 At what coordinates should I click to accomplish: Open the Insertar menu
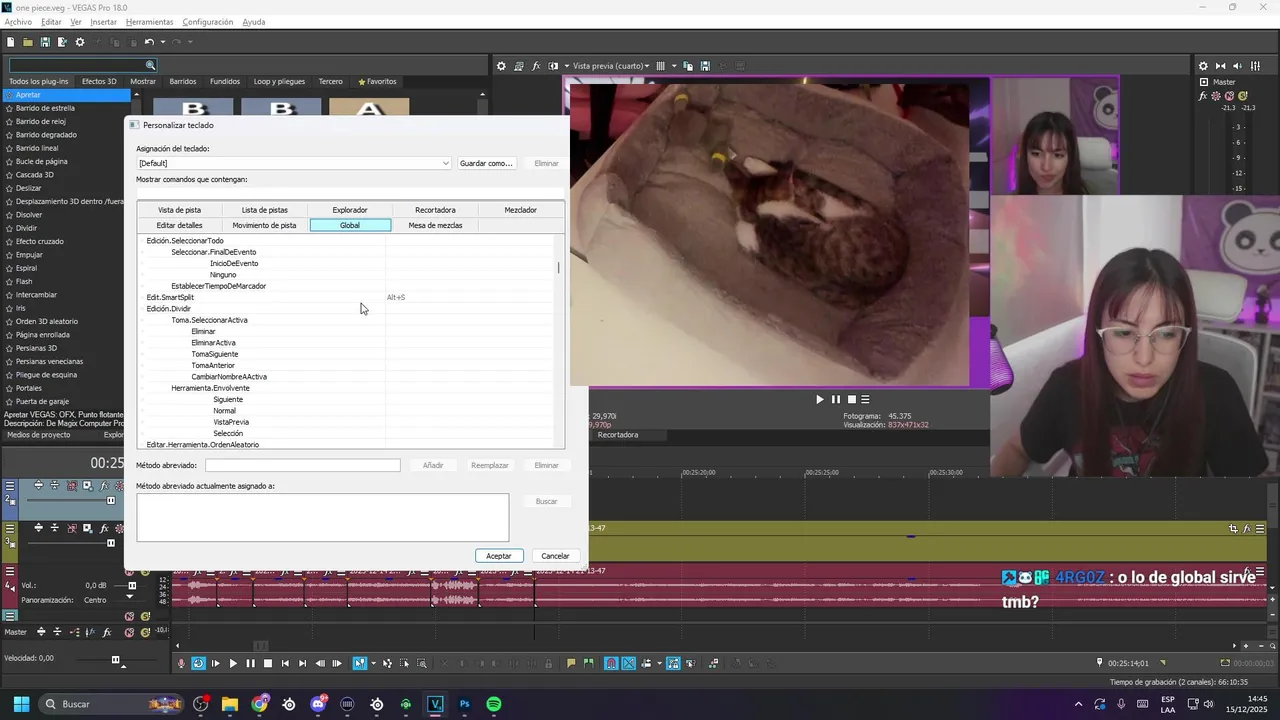(104, 22)
